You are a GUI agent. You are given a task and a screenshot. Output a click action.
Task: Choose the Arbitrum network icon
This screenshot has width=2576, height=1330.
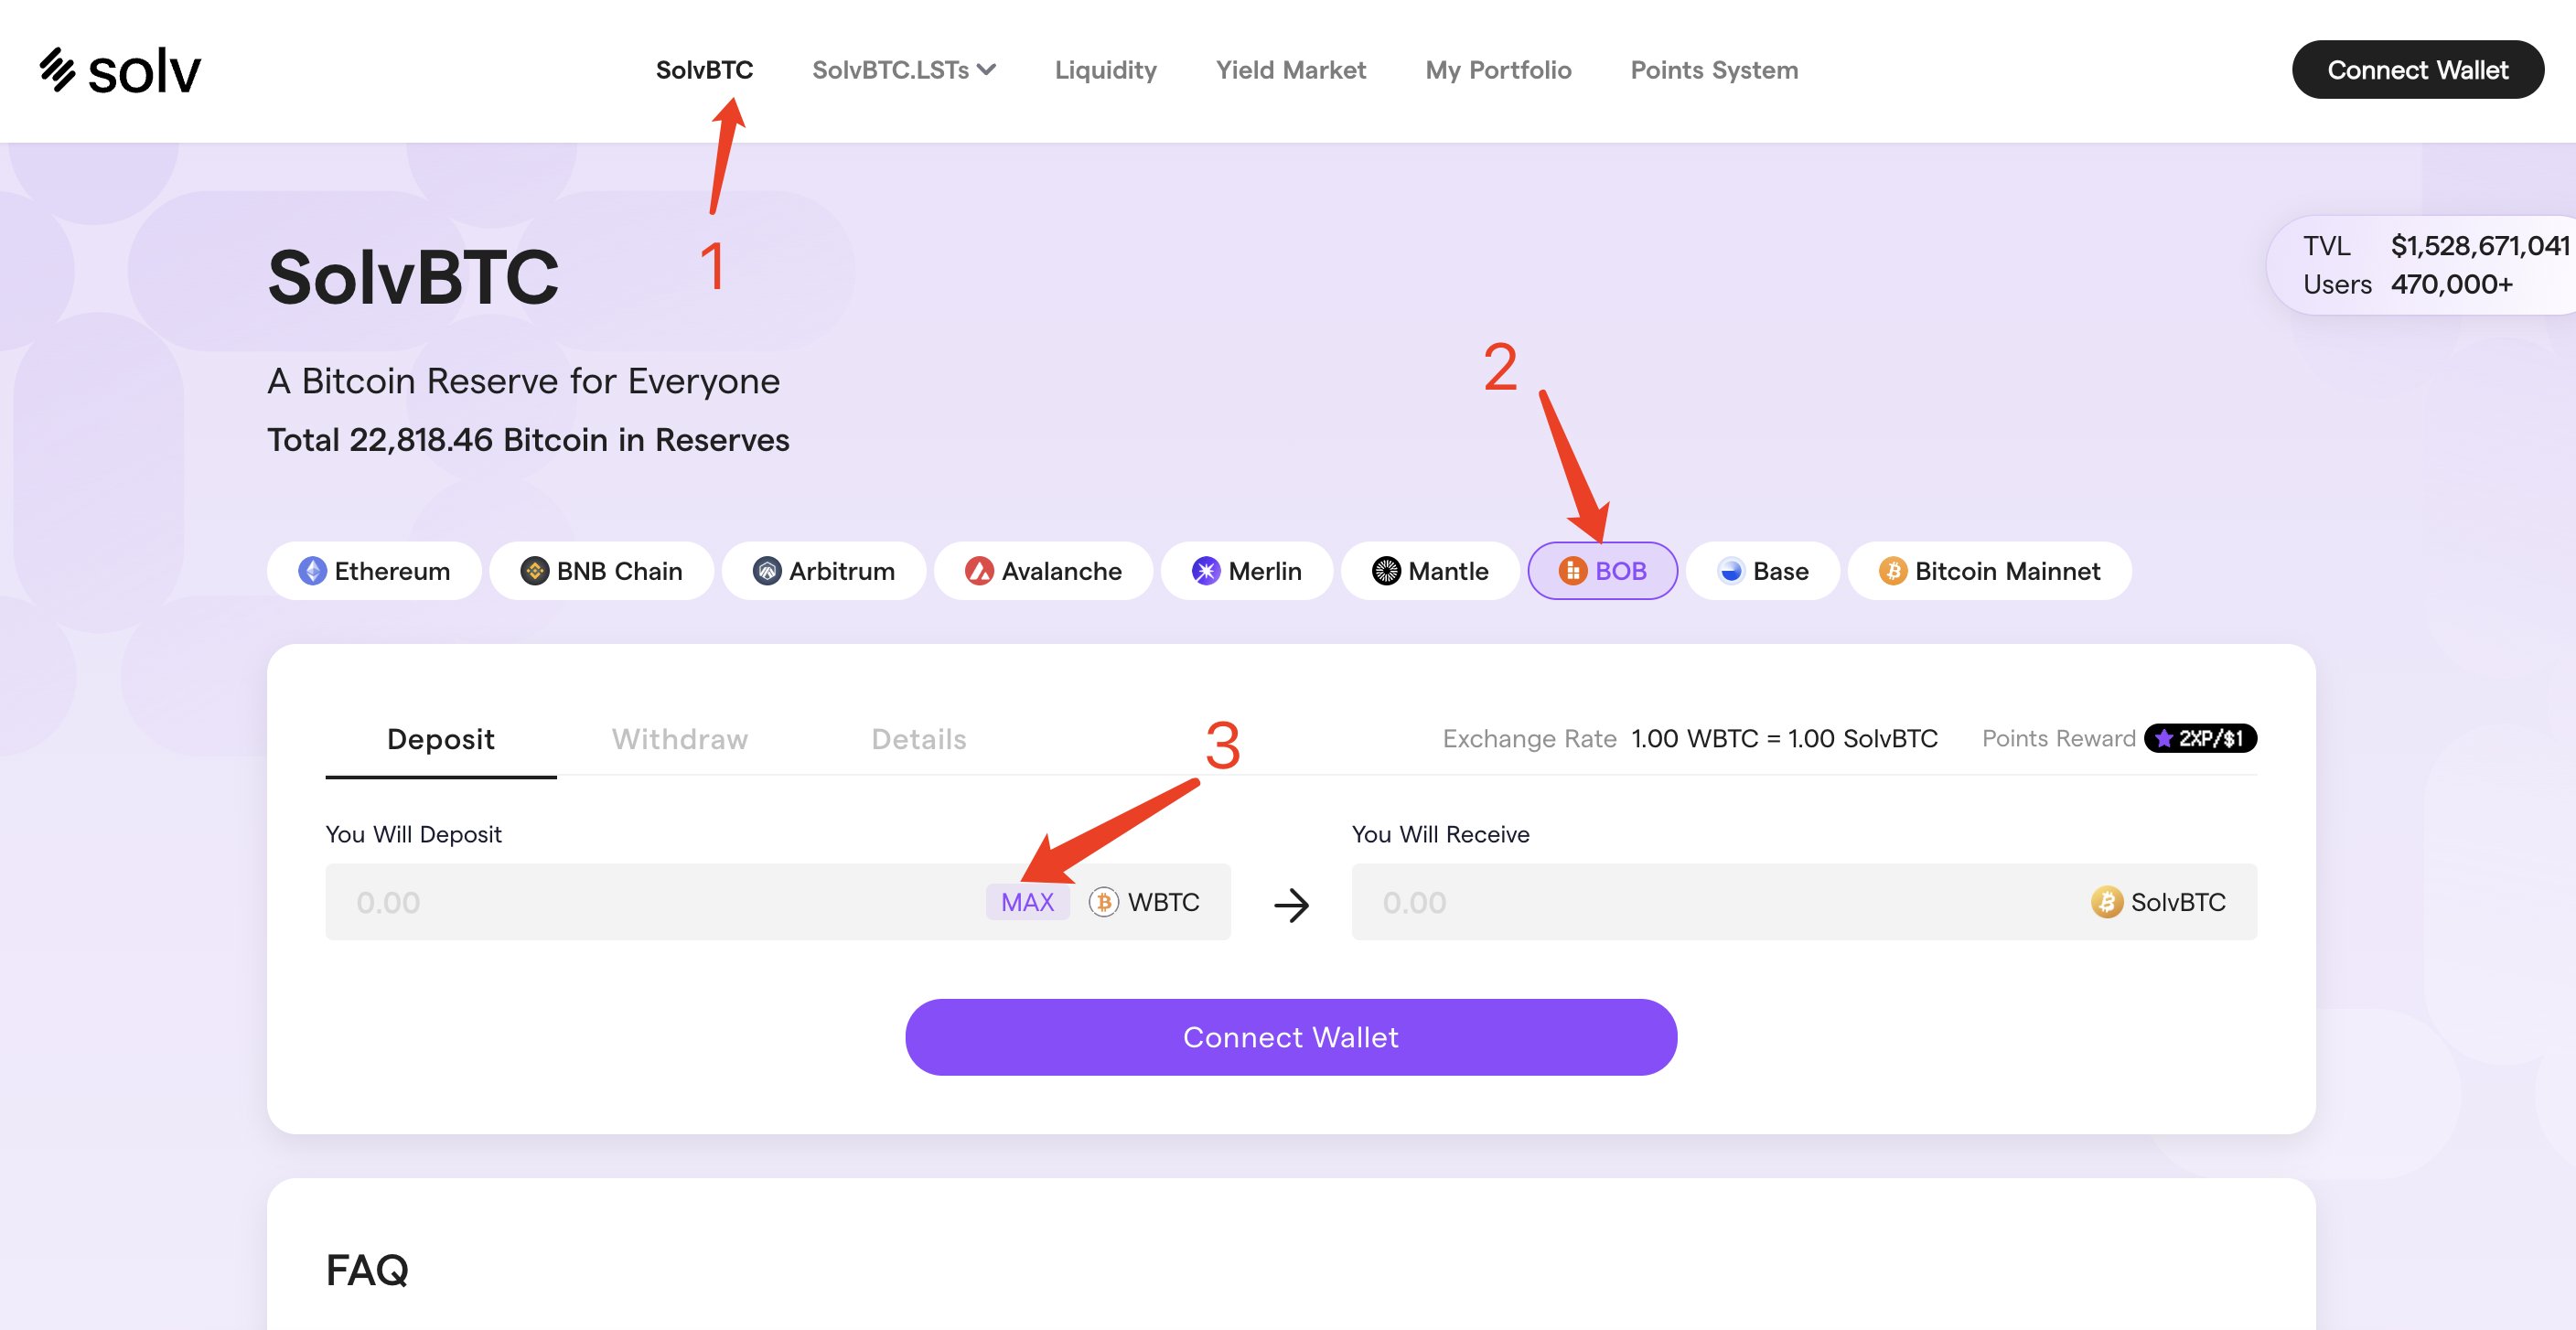(x=767, y=571)
